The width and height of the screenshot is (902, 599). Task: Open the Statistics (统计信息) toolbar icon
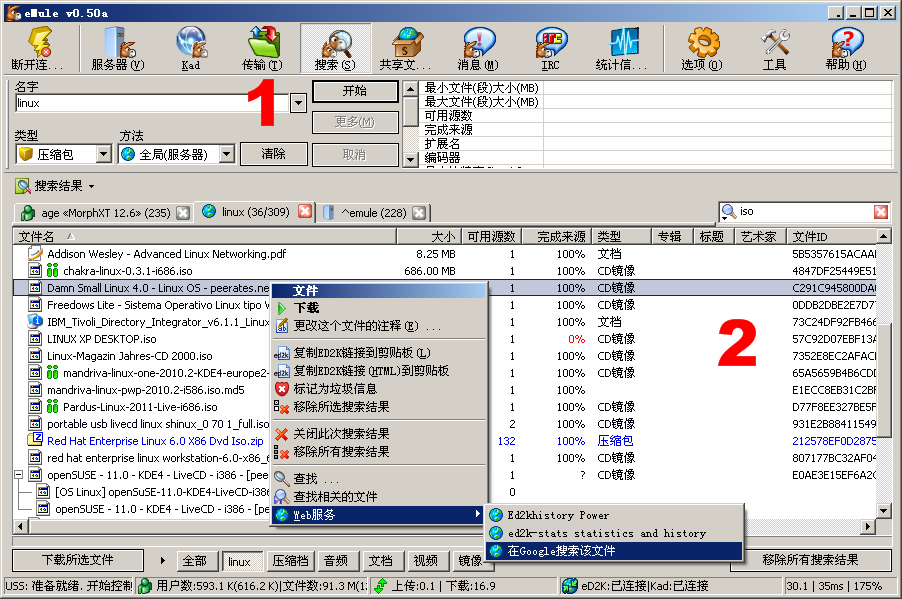[x=622, y=48]
